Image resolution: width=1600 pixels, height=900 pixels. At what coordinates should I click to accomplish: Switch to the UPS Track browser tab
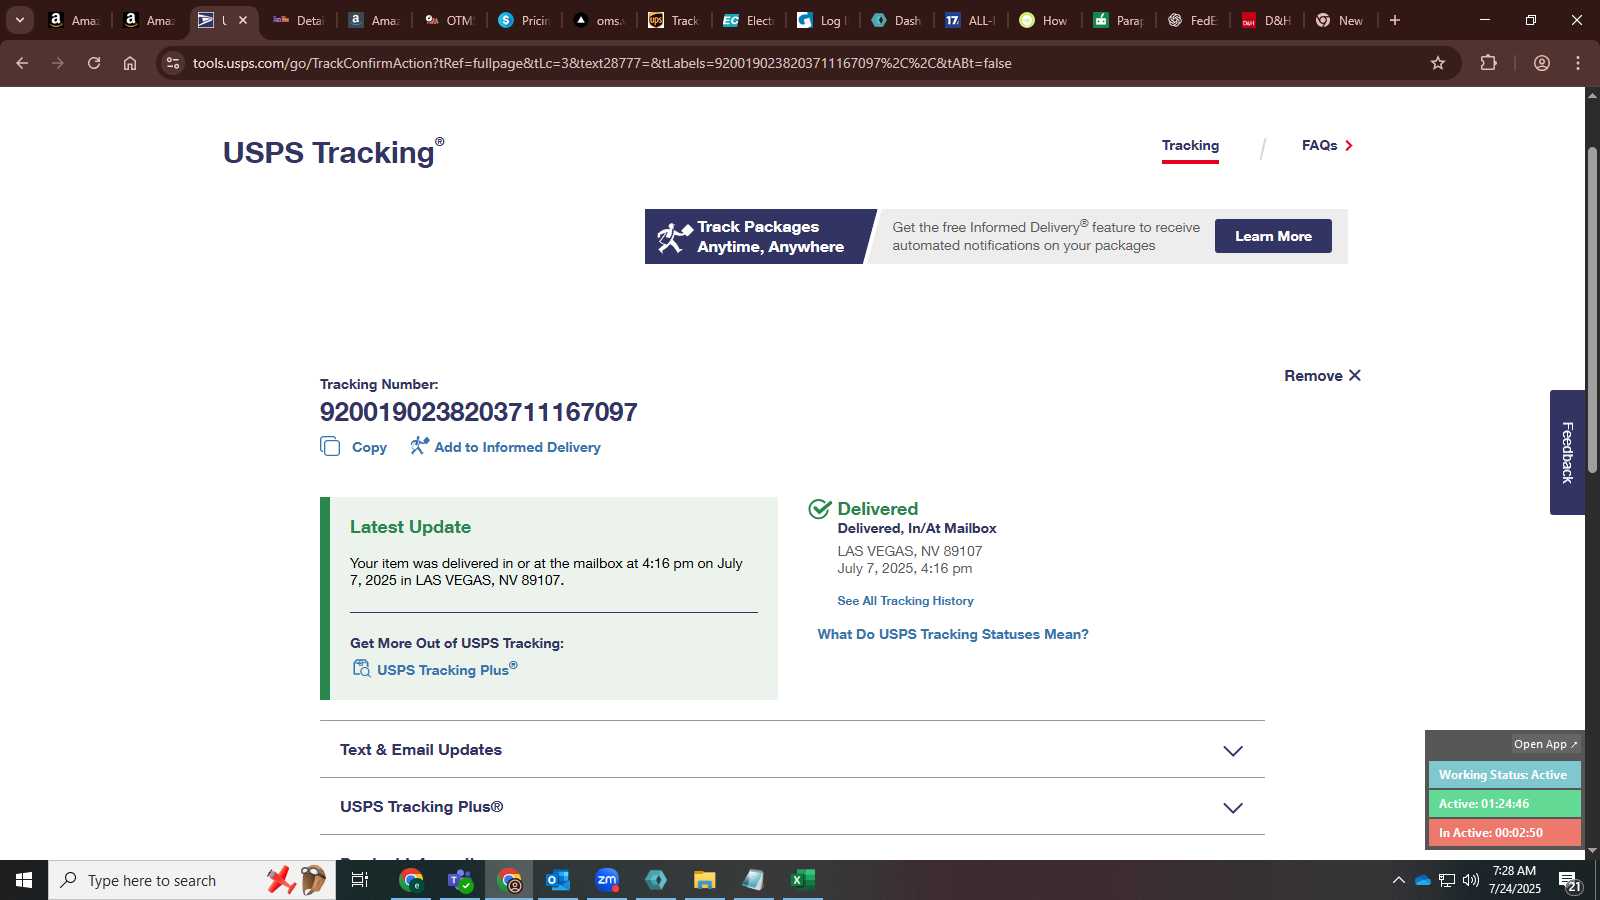(674, 20)
